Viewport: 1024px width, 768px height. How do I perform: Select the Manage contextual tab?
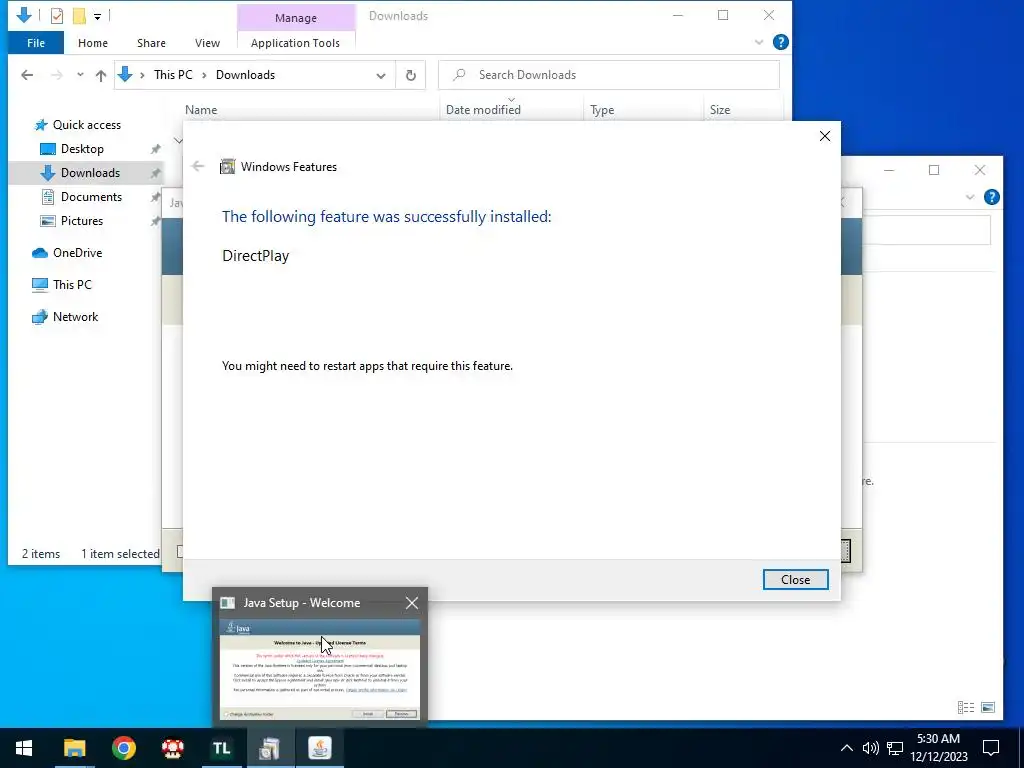tap(296, 18)
